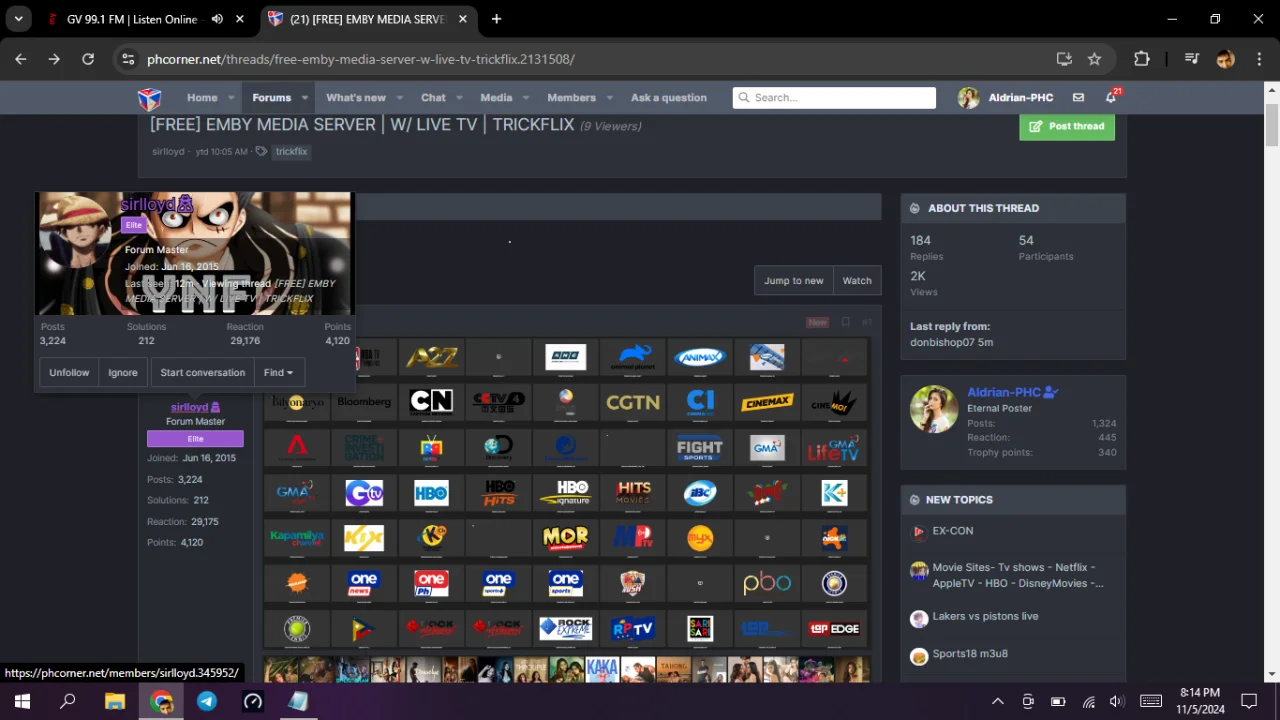Click the CGTN channel logo

point(633,402)
